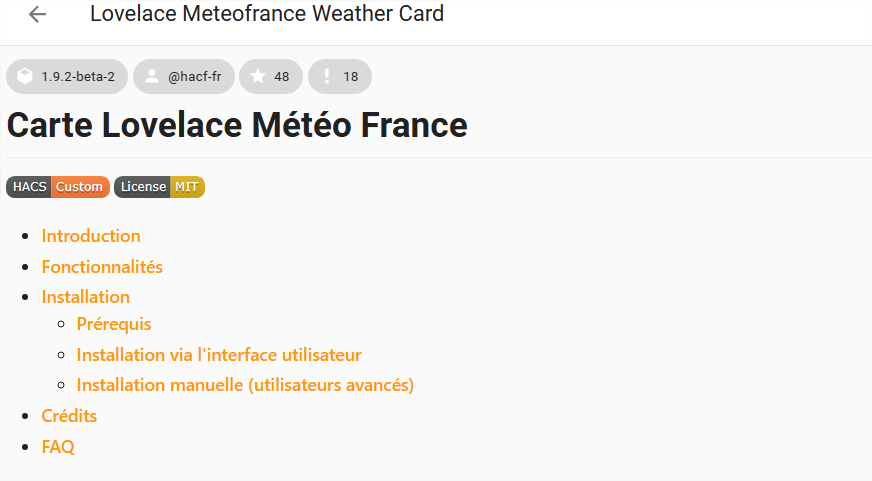Click the License MIT badge
Screen dimensions: 872x481
pos(160,187)
